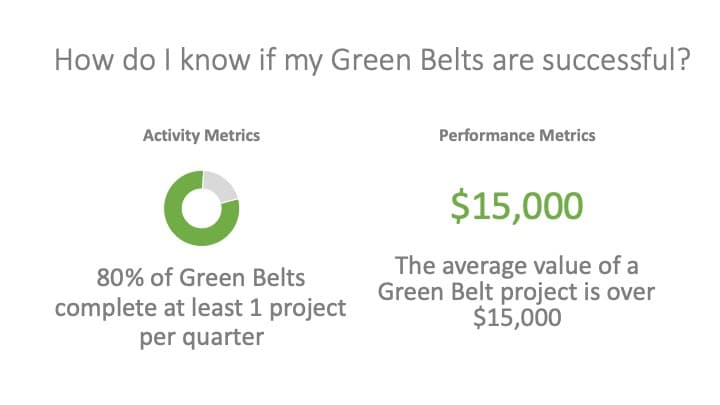720x405 pixels.
Task: Click the Activity Metrics heading
Action: coord(202,135)
